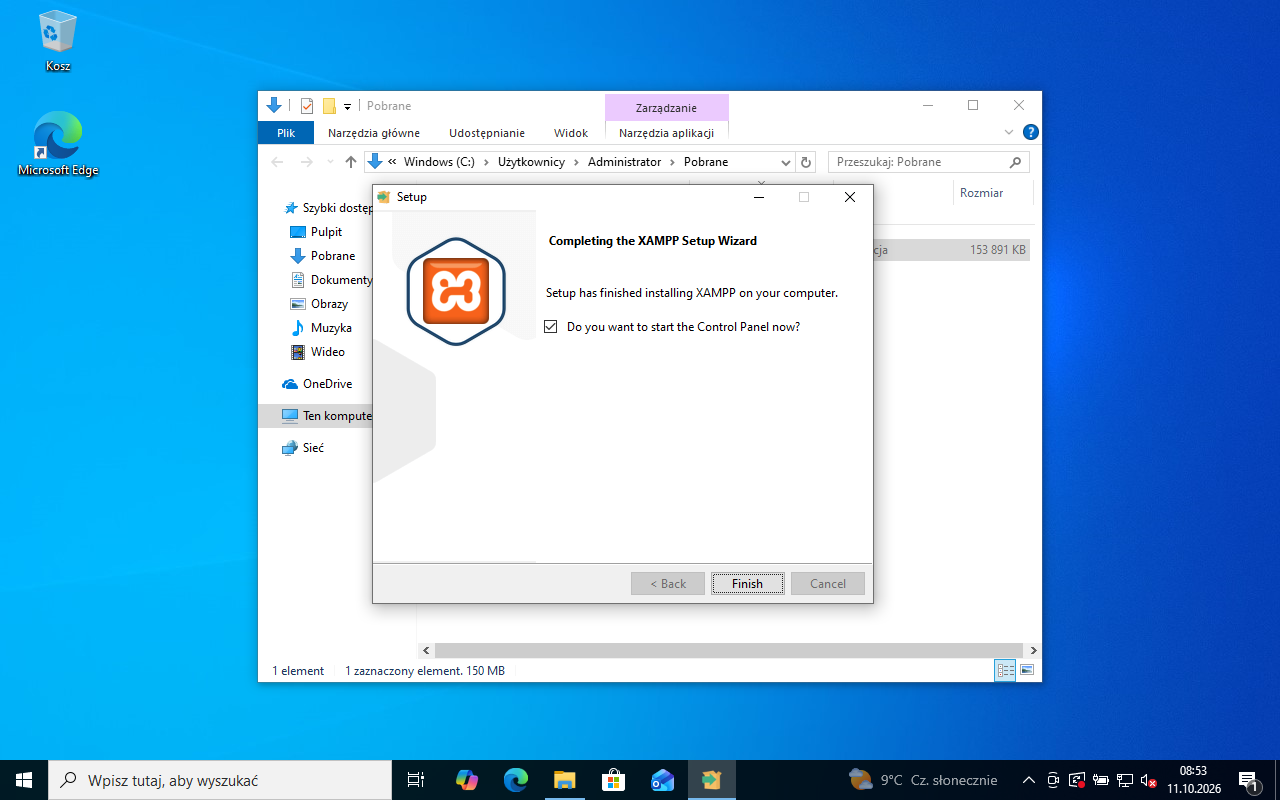Open Obrazy in the navigation pane

tap(329, 304)
